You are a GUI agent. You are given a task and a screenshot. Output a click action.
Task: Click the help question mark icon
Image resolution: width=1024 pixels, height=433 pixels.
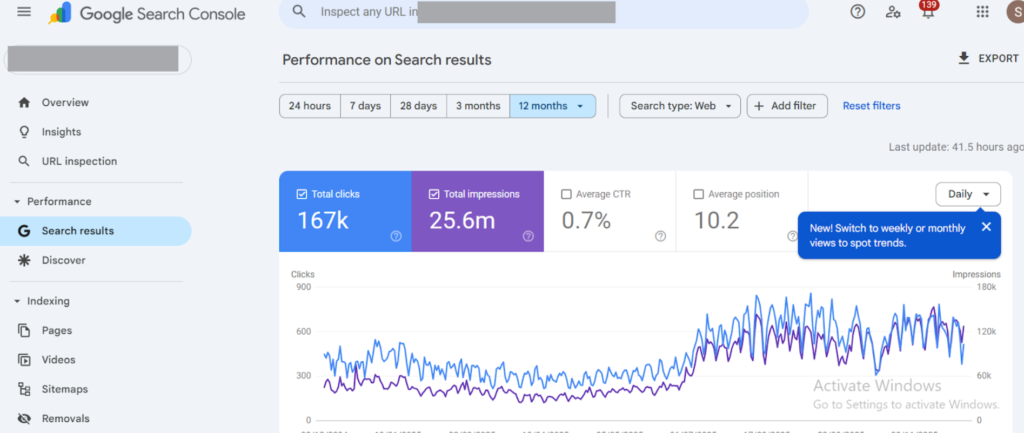(857, 12)
